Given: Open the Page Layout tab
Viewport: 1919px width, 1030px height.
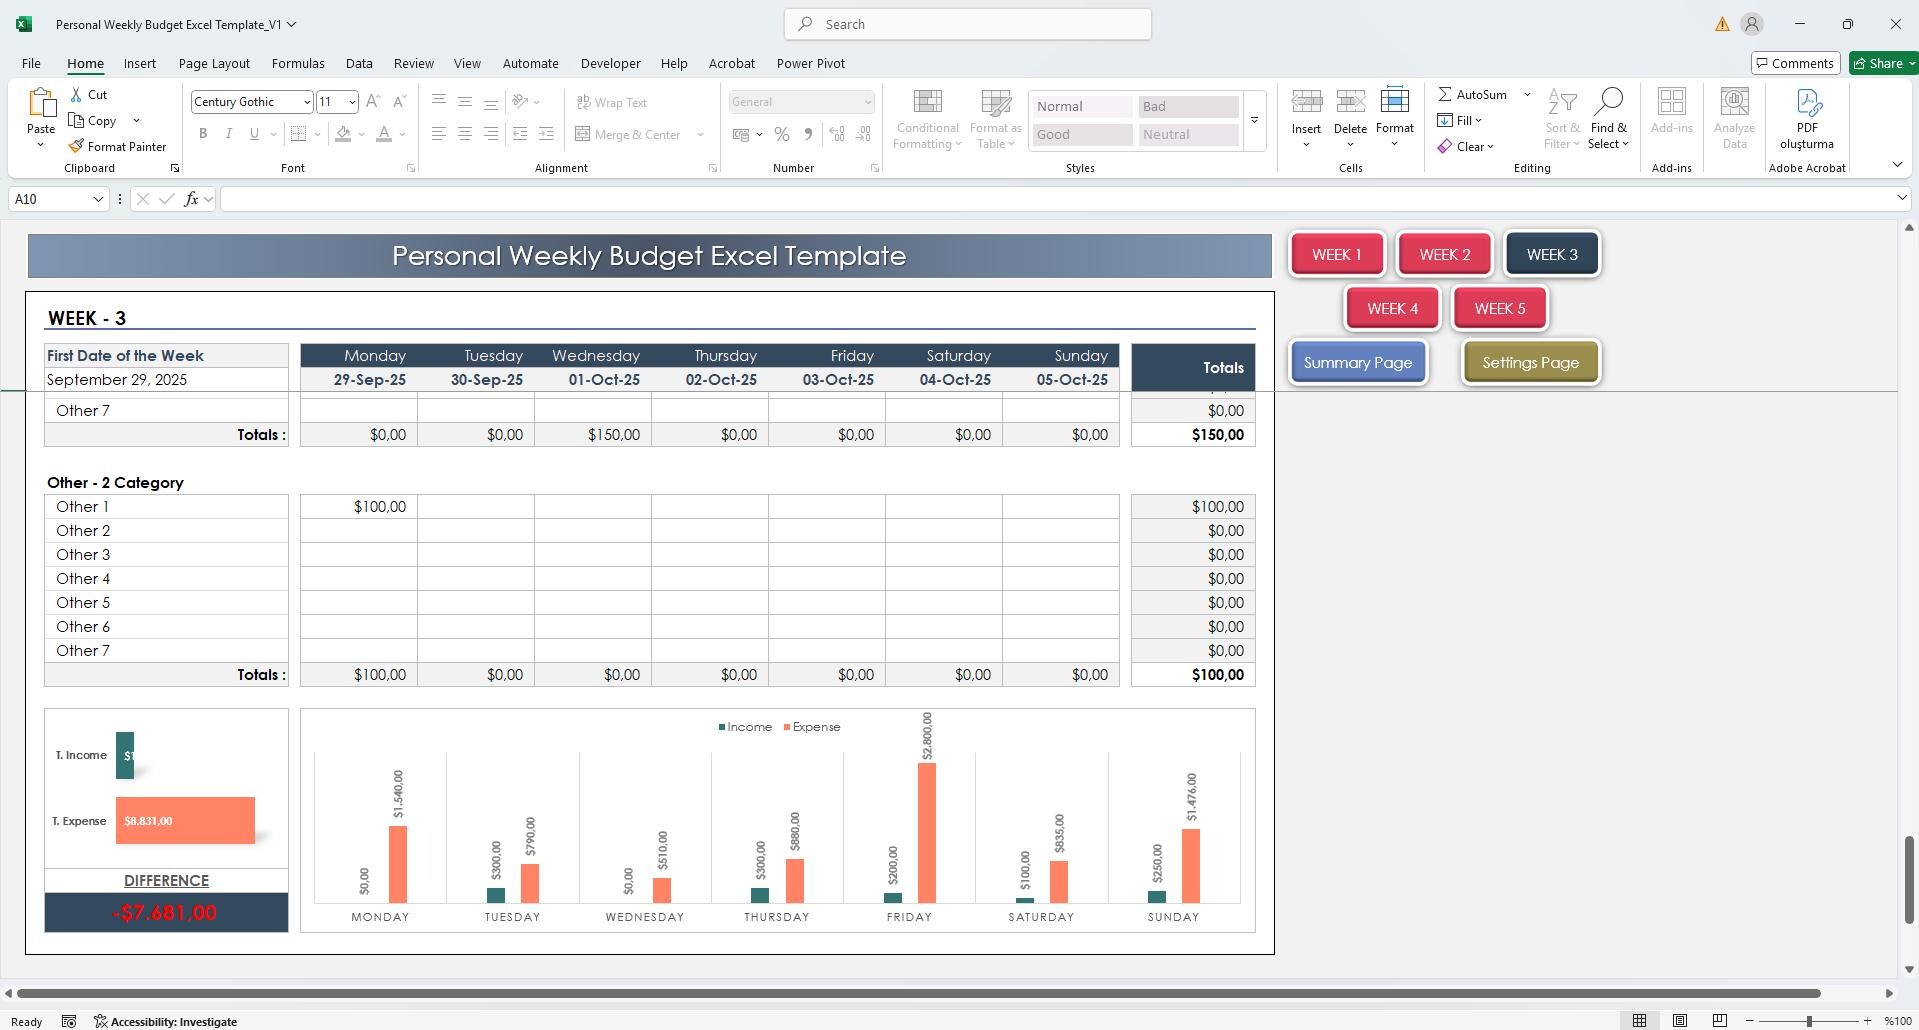Looking at the screenshot, I should coord(214,63).
